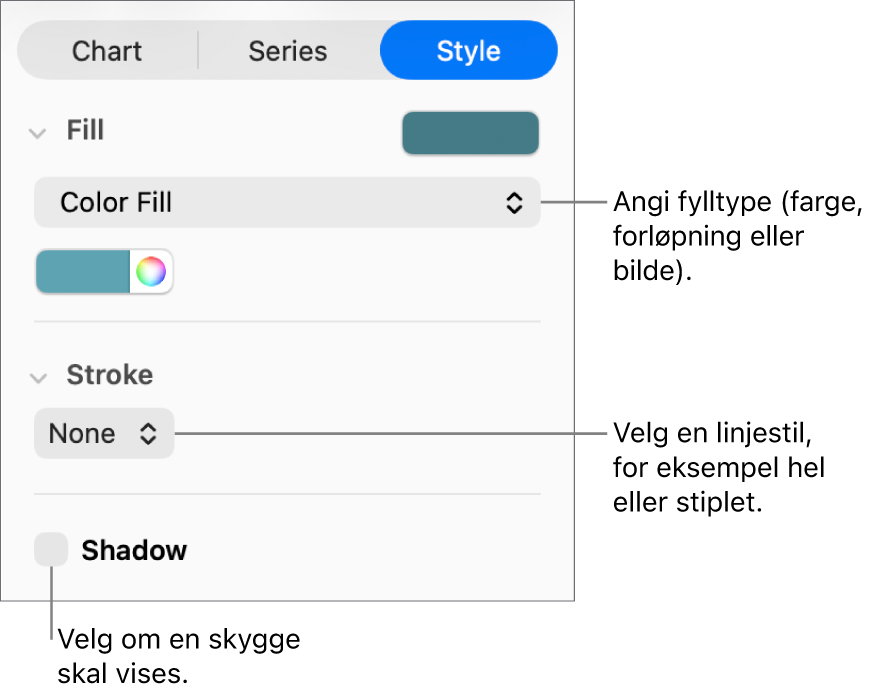Viewport: 870px width, 692px height.
Task: Click the Color Fill up-down arrows
Action: [x=514, y=203]
